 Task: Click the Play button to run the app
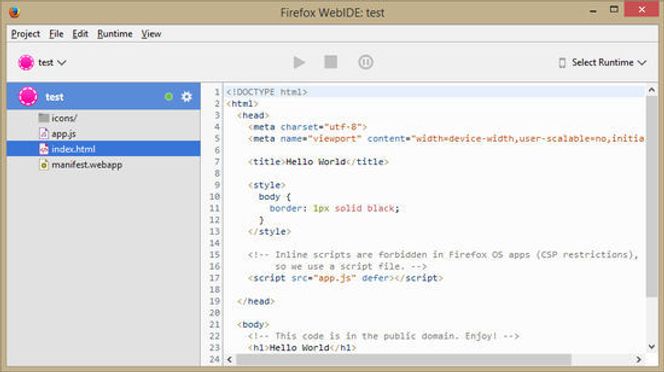point(299,62)
